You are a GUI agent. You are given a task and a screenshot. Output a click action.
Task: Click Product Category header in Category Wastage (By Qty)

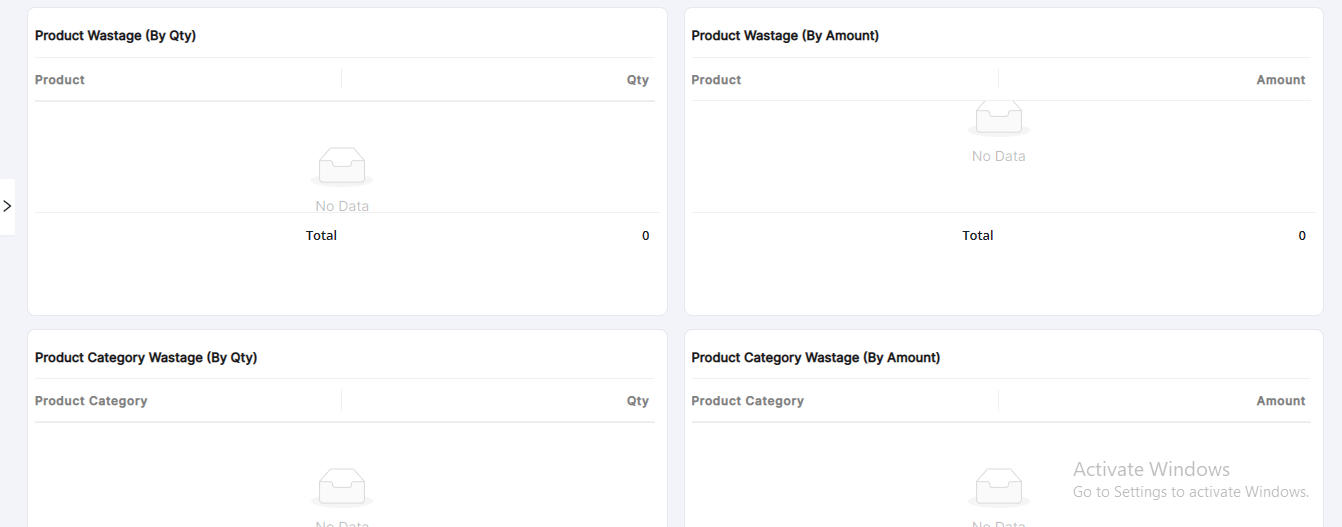[91, 401]
